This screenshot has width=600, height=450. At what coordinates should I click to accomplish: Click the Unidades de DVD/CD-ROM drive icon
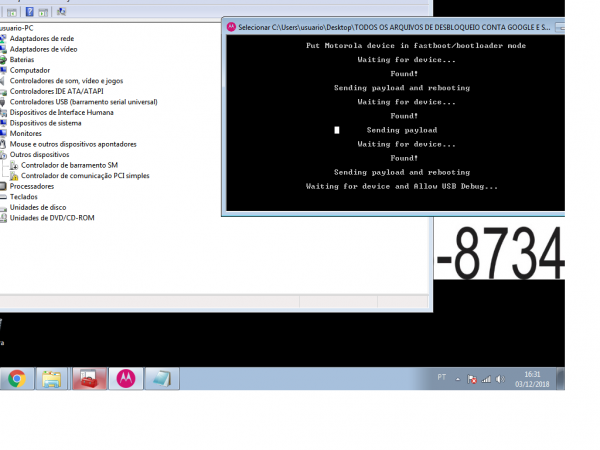3,218
